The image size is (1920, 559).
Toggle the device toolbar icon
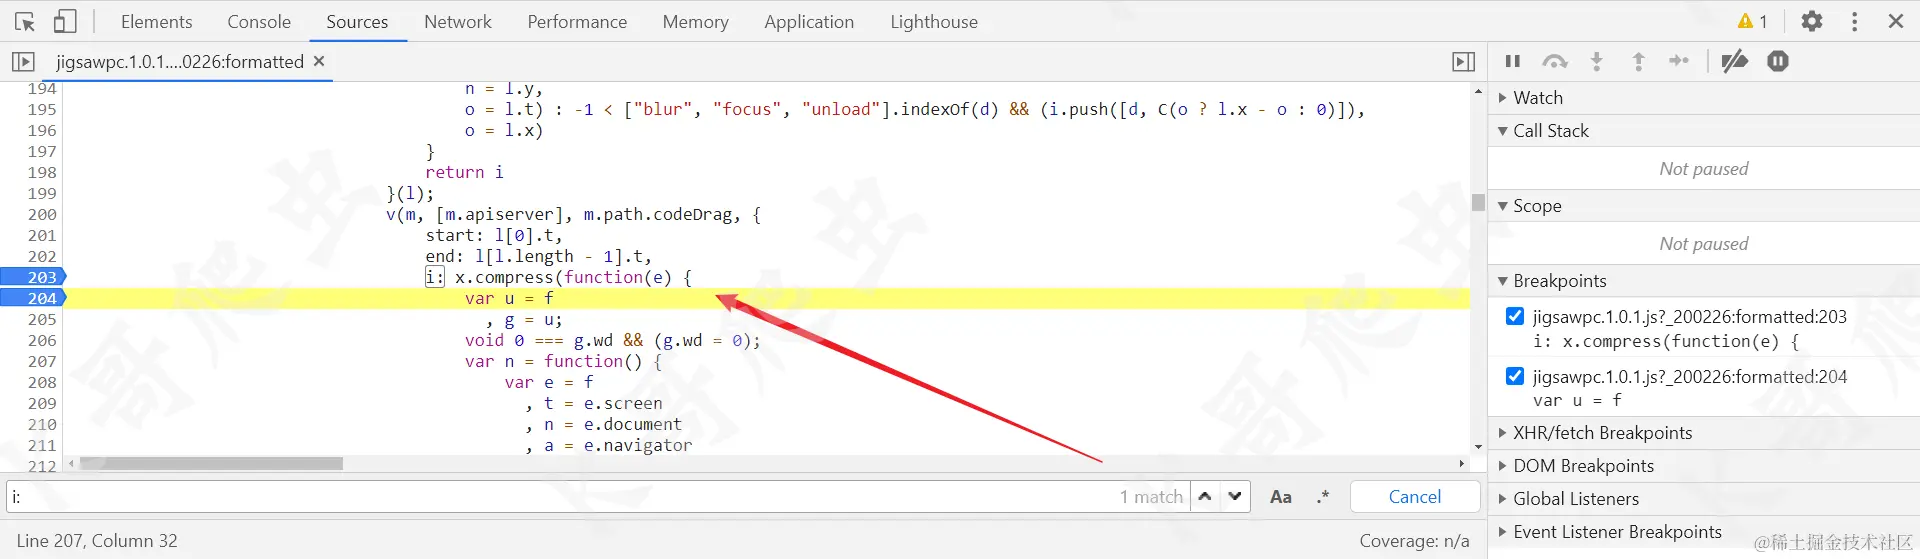[x=65, y=21]
